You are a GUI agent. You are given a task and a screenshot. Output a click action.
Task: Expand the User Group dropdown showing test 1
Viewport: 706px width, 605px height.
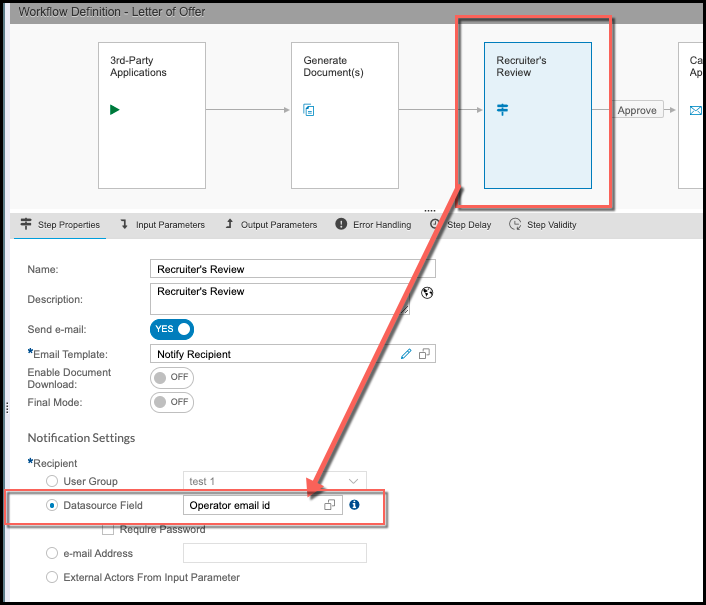pos(352,481)
